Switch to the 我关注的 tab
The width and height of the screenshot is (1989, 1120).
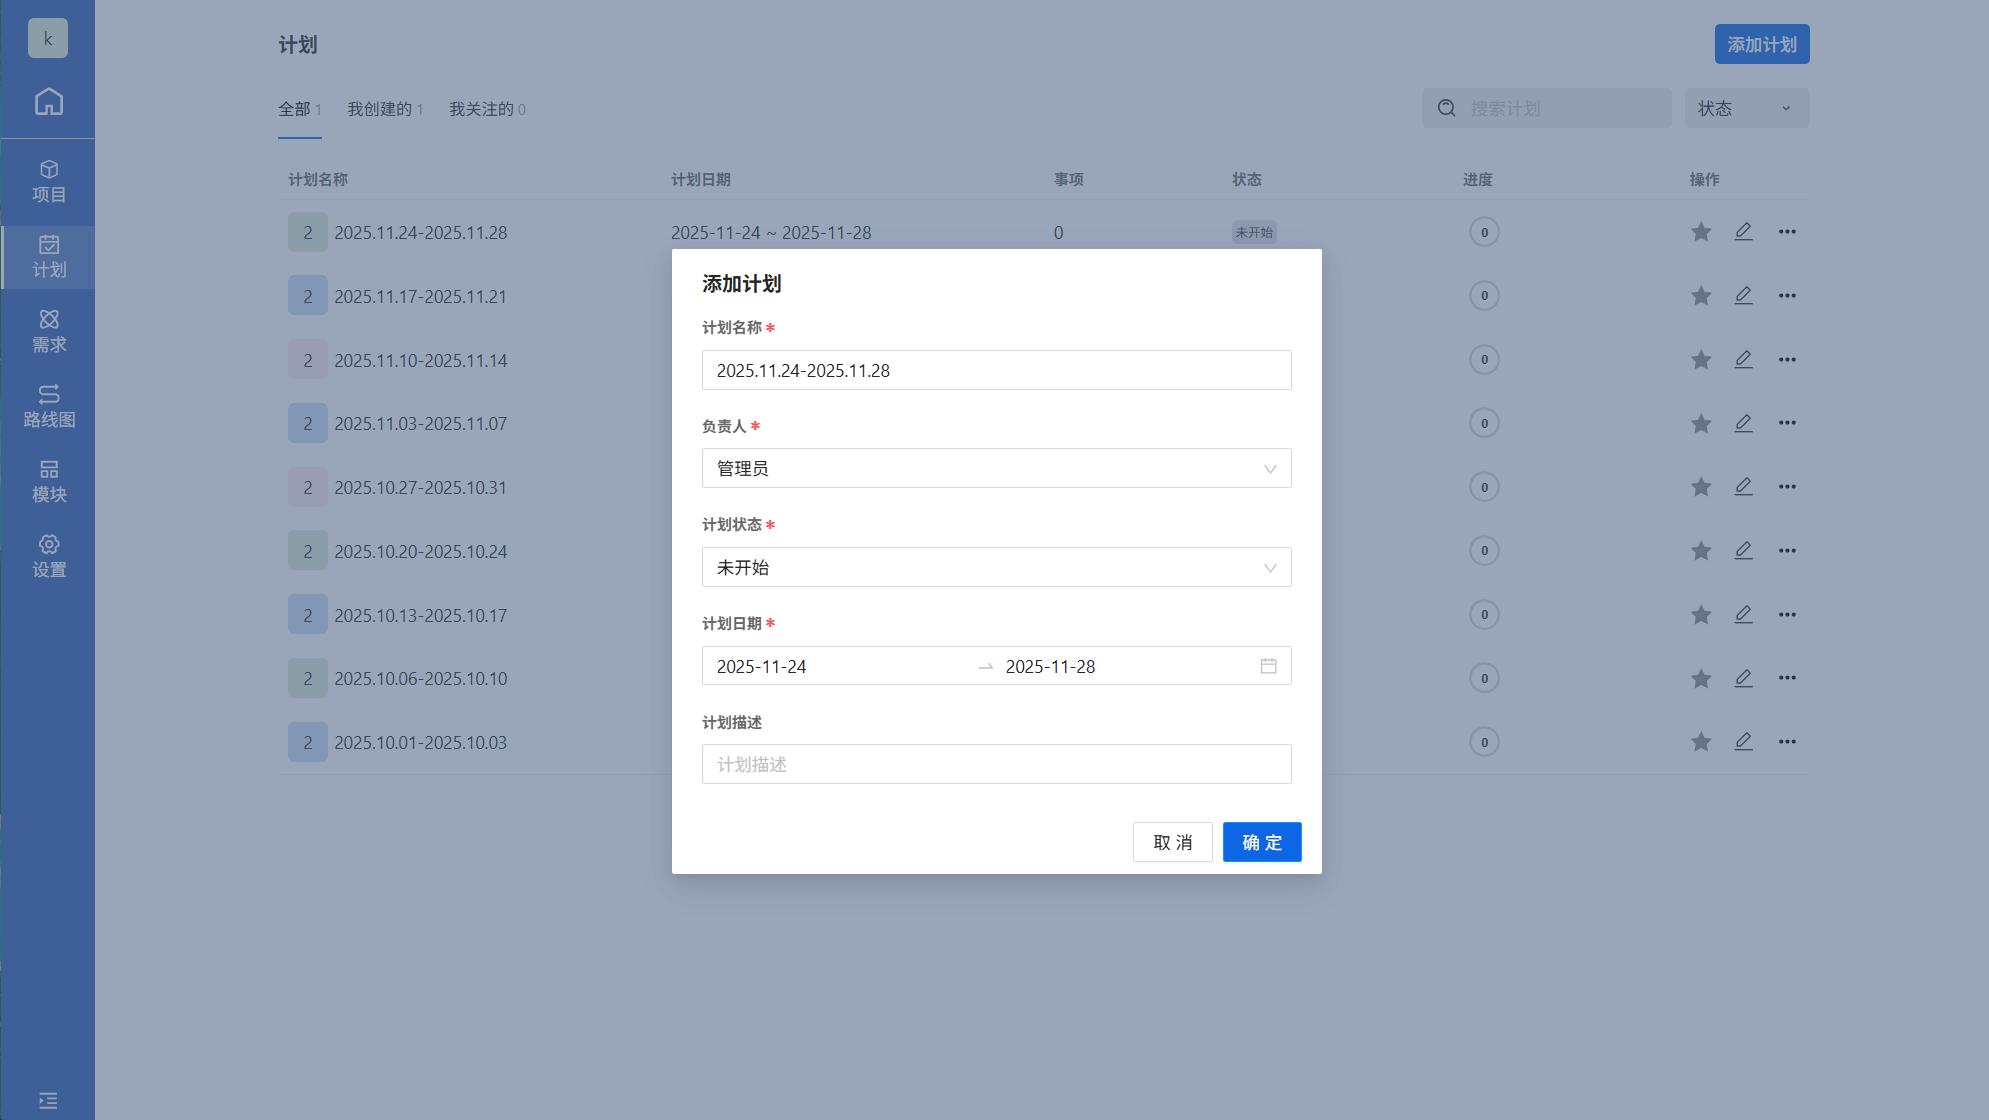click(x=486, y=109)
